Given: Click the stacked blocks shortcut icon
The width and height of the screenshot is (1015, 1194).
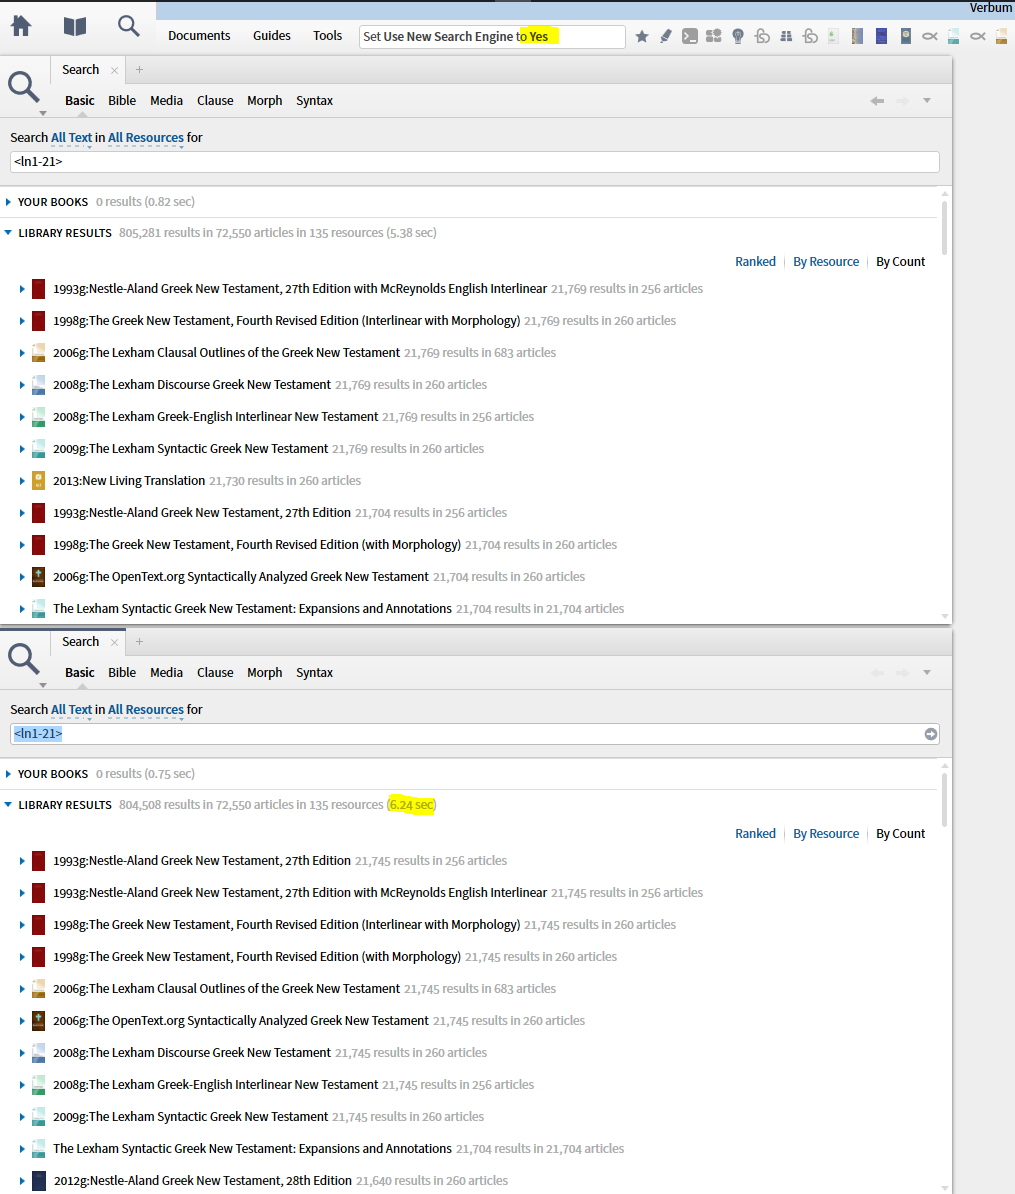Looking at the screenshot, I should coord(787,36).
